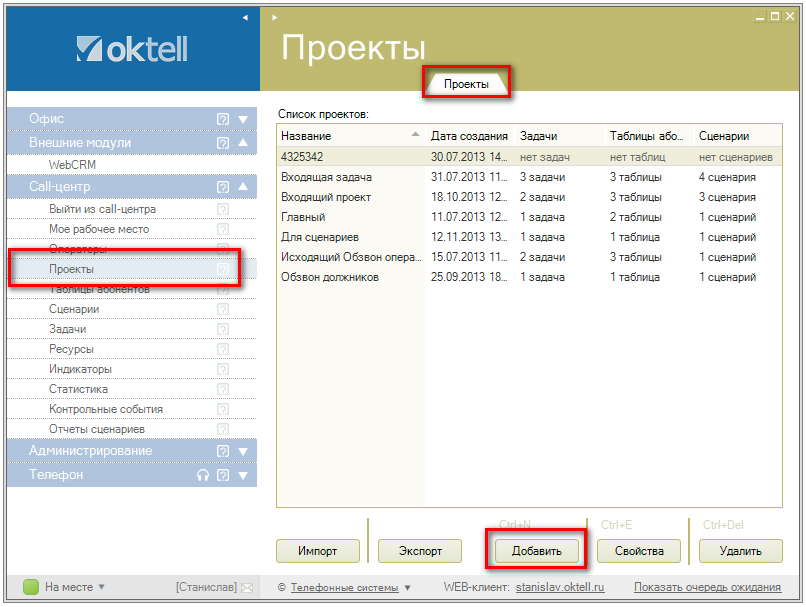Click help icon beside Статистика item
This screenshot has height=607, width=806.
tap(223, 390)
